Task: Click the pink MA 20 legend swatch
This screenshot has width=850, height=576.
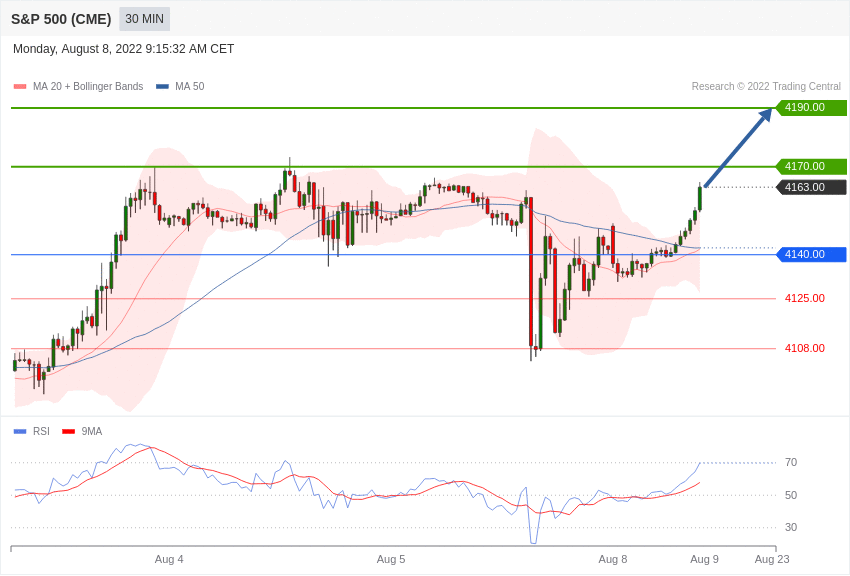Action: tap(20, 87)
